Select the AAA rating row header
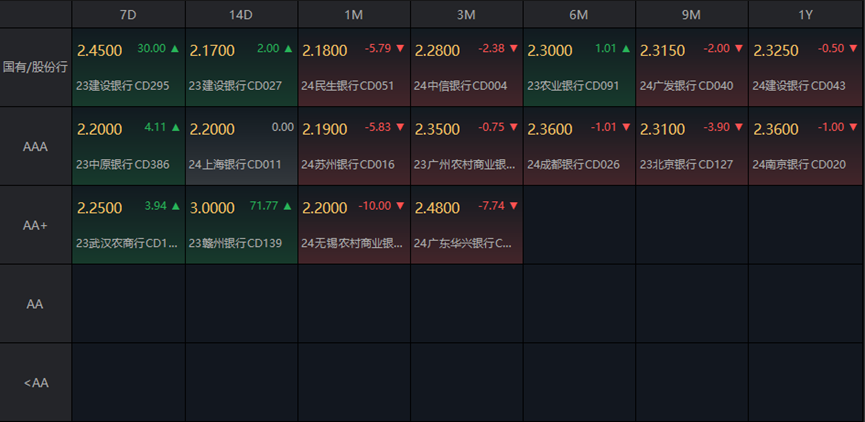Screen dimensions: 865x422 coord(35,146)
